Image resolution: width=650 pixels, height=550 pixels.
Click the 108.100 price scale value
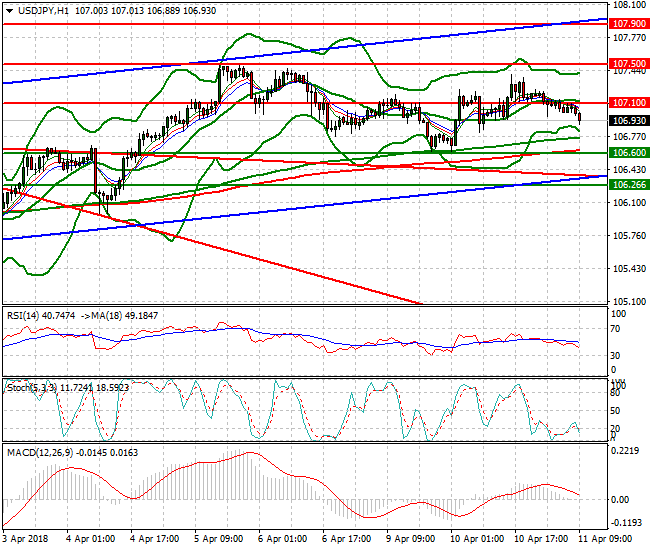tap(629, 5)
